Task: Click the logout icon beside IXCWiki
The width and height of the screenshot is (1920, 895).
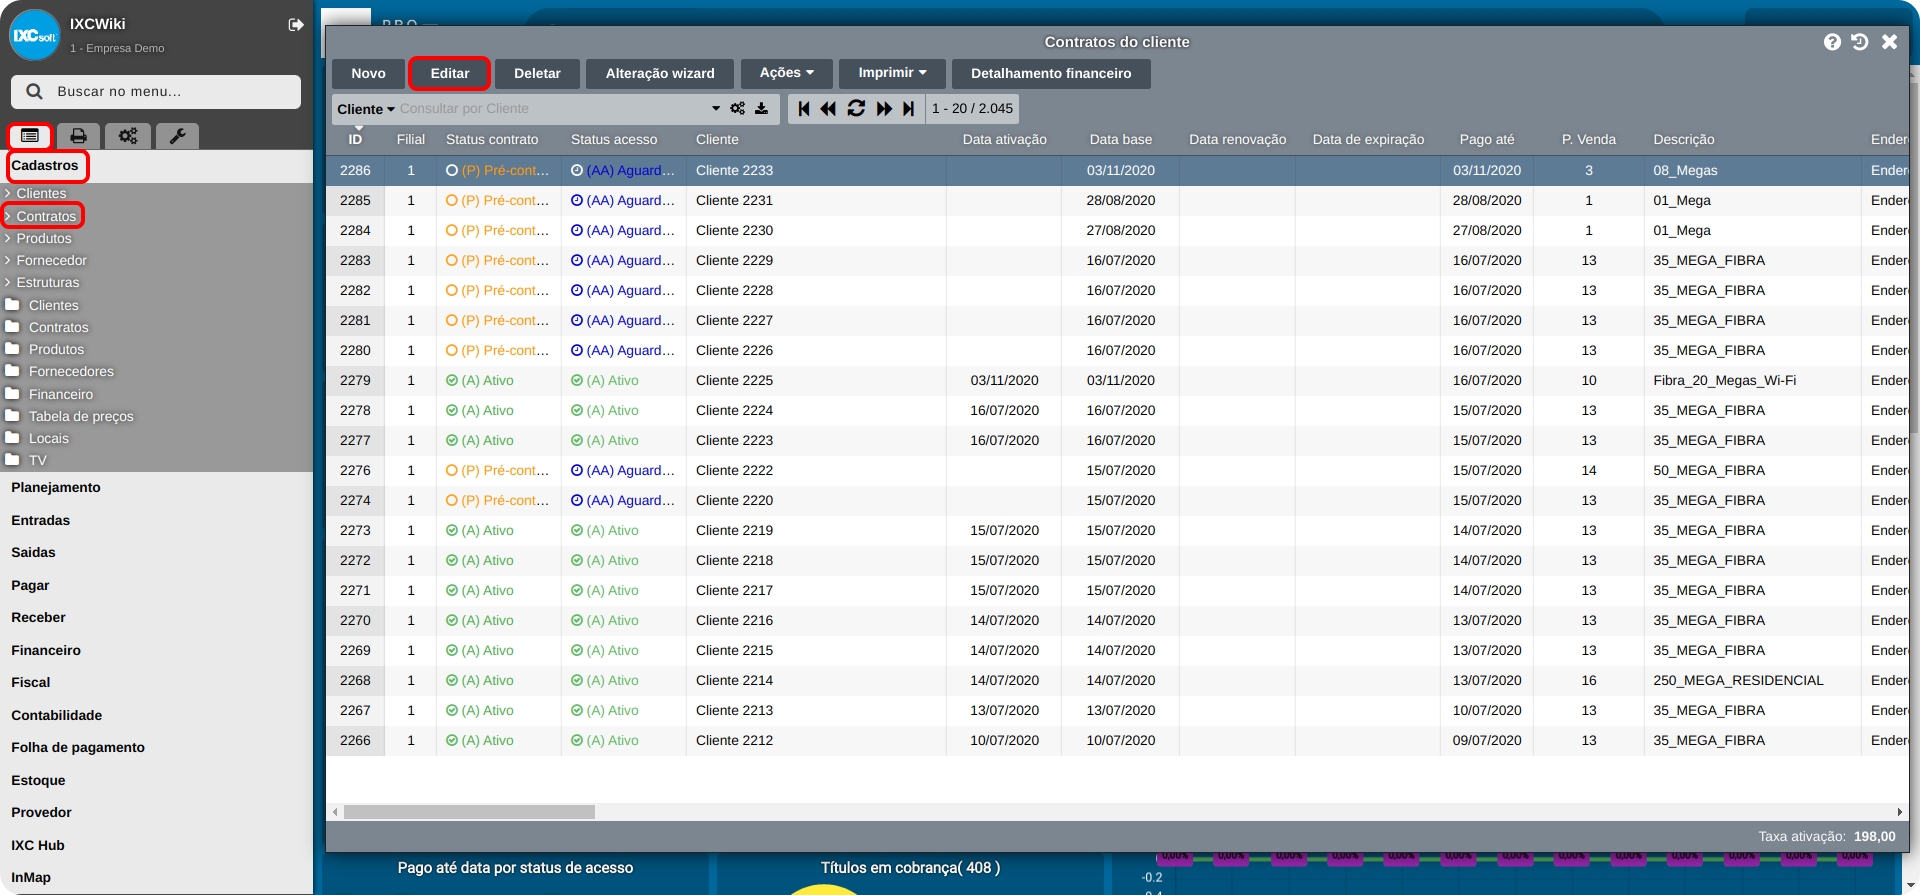Action: click(x=296, y=25)
